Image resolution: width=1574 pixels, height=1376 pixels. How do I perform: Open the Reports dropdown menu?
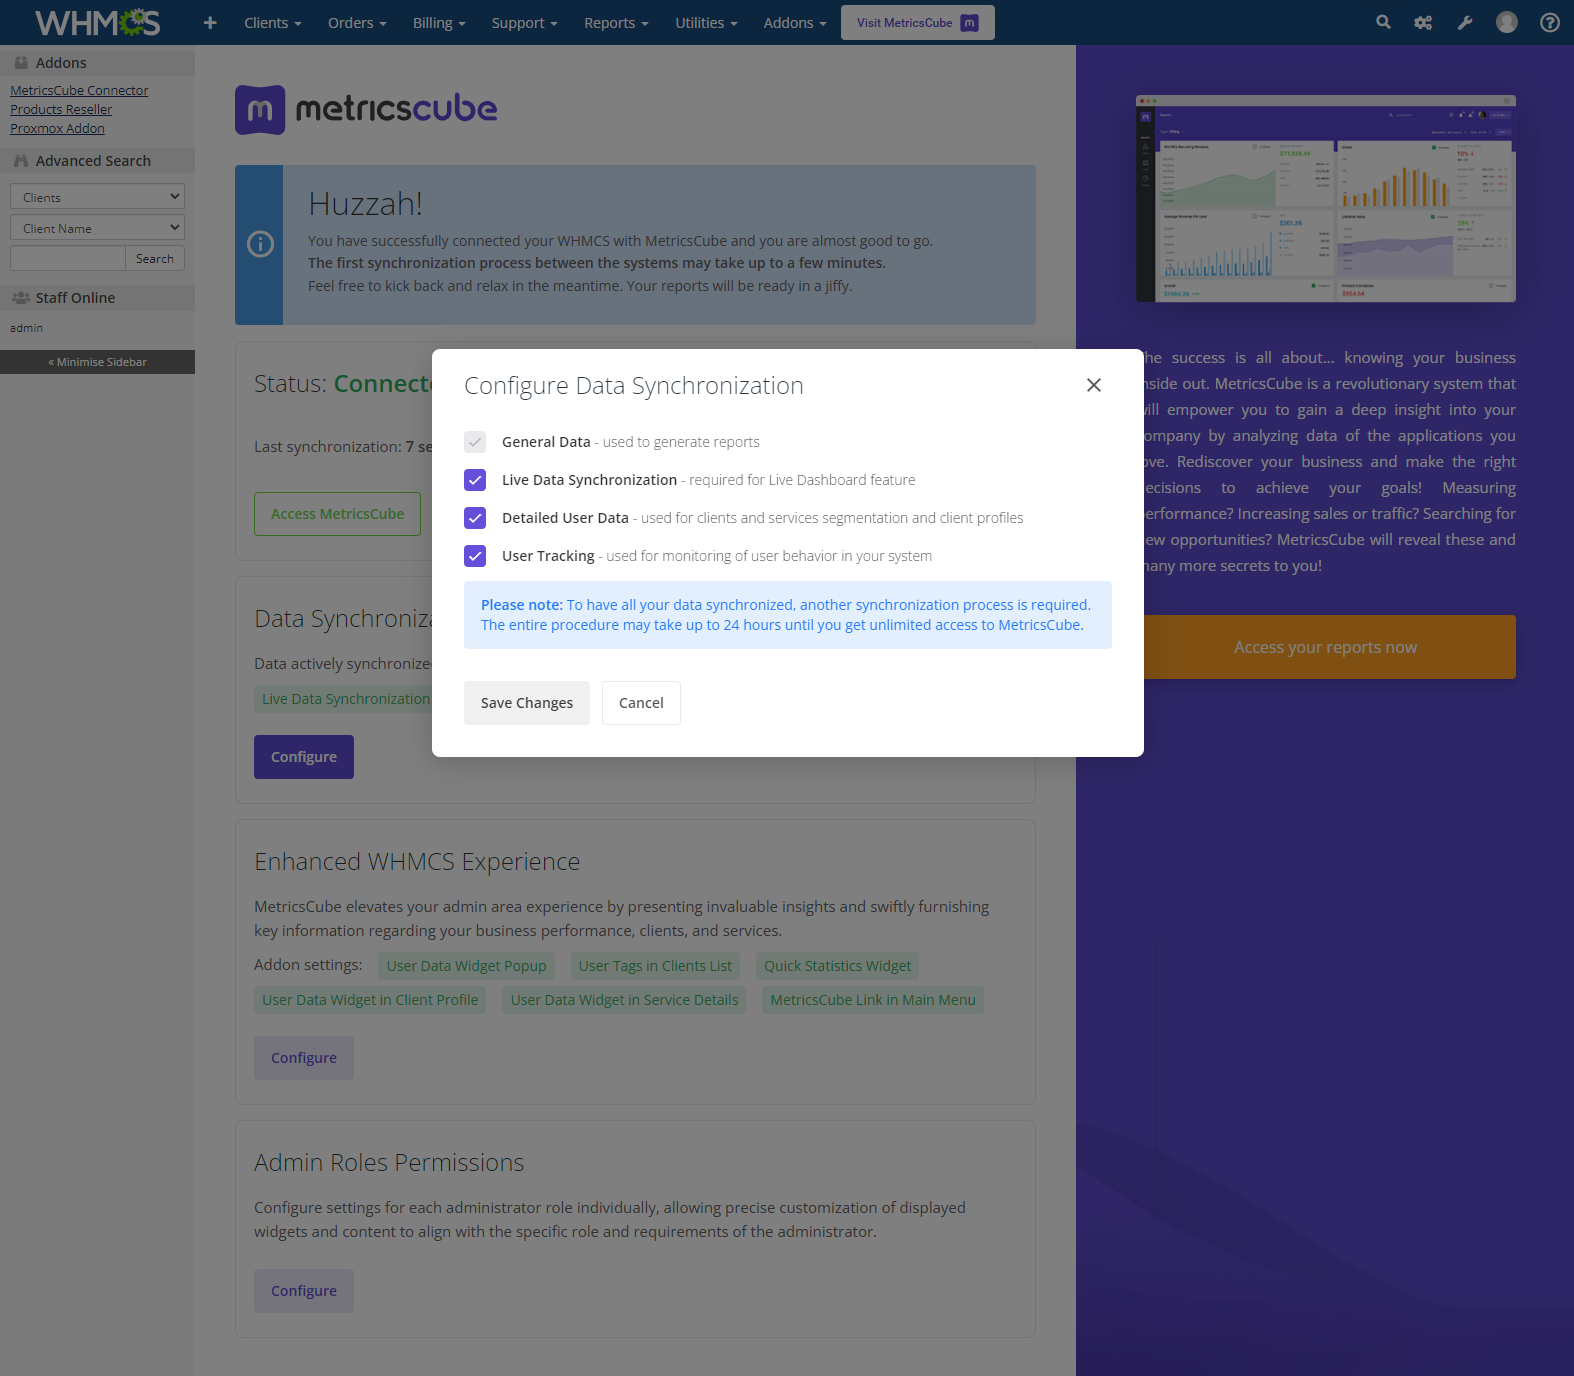pyautogui.click(x=616, y=22)
